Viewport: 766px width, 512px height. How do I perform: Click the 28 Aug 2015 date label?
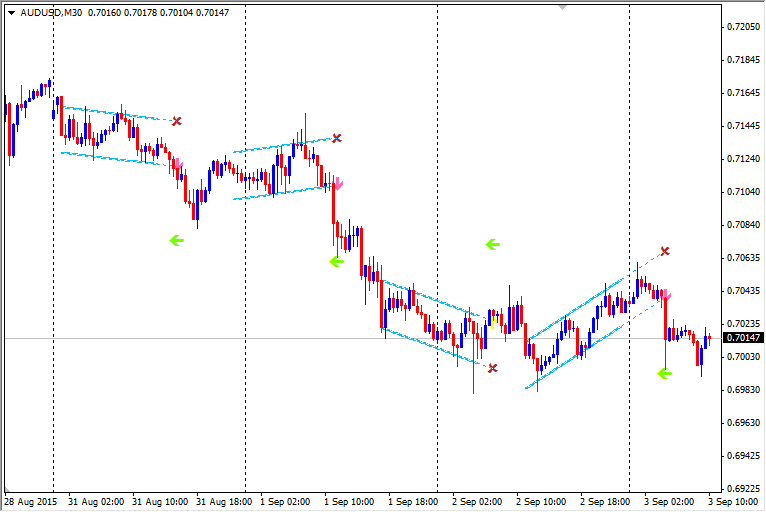coord(31,502)
